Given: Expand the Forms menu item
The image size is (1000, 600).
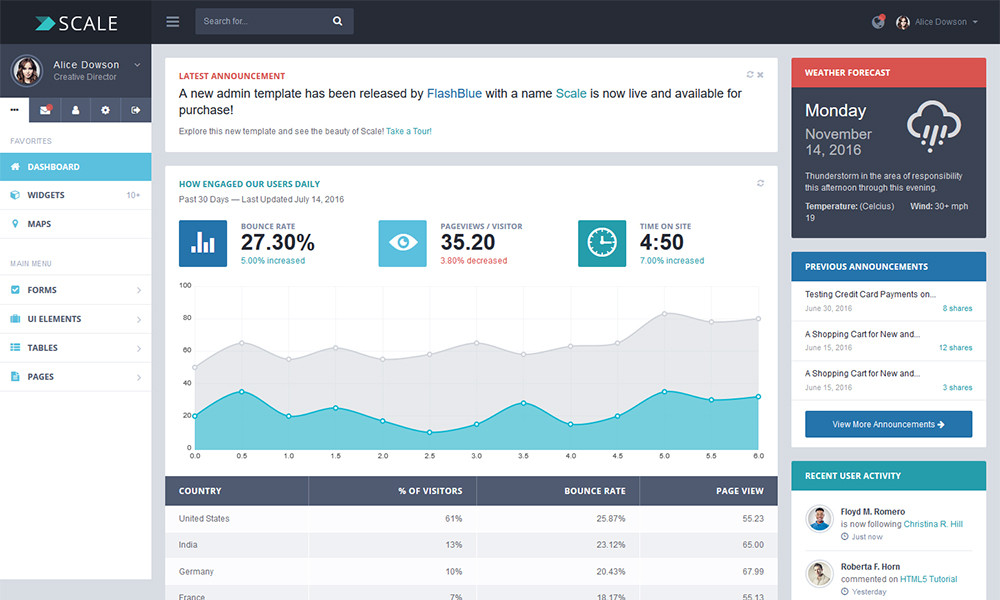Looking at the screenshot, I should (x=75, y=290).
